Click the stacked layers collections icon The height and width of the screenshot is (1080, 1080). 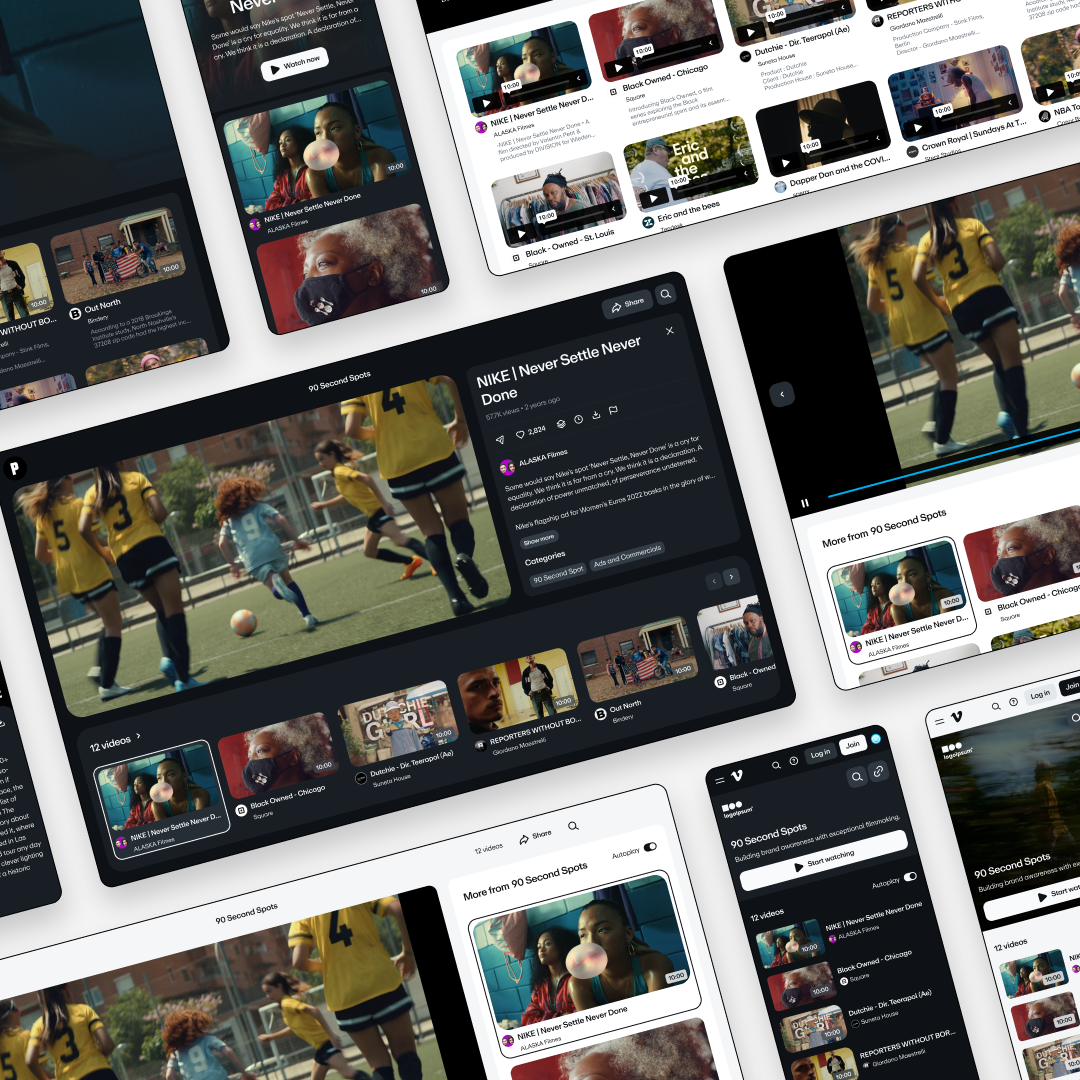(x=561, y=424)
